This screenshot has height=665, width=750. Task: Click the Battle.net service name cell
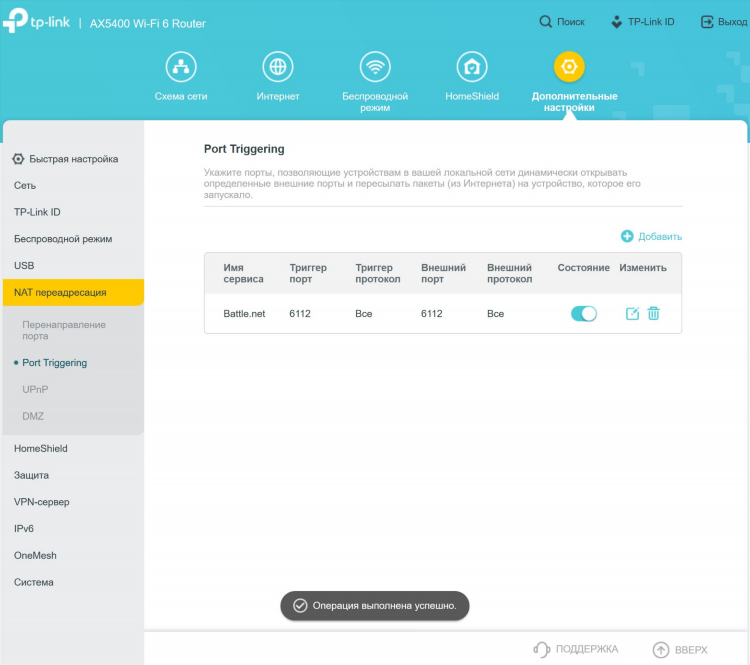point(244,314)
